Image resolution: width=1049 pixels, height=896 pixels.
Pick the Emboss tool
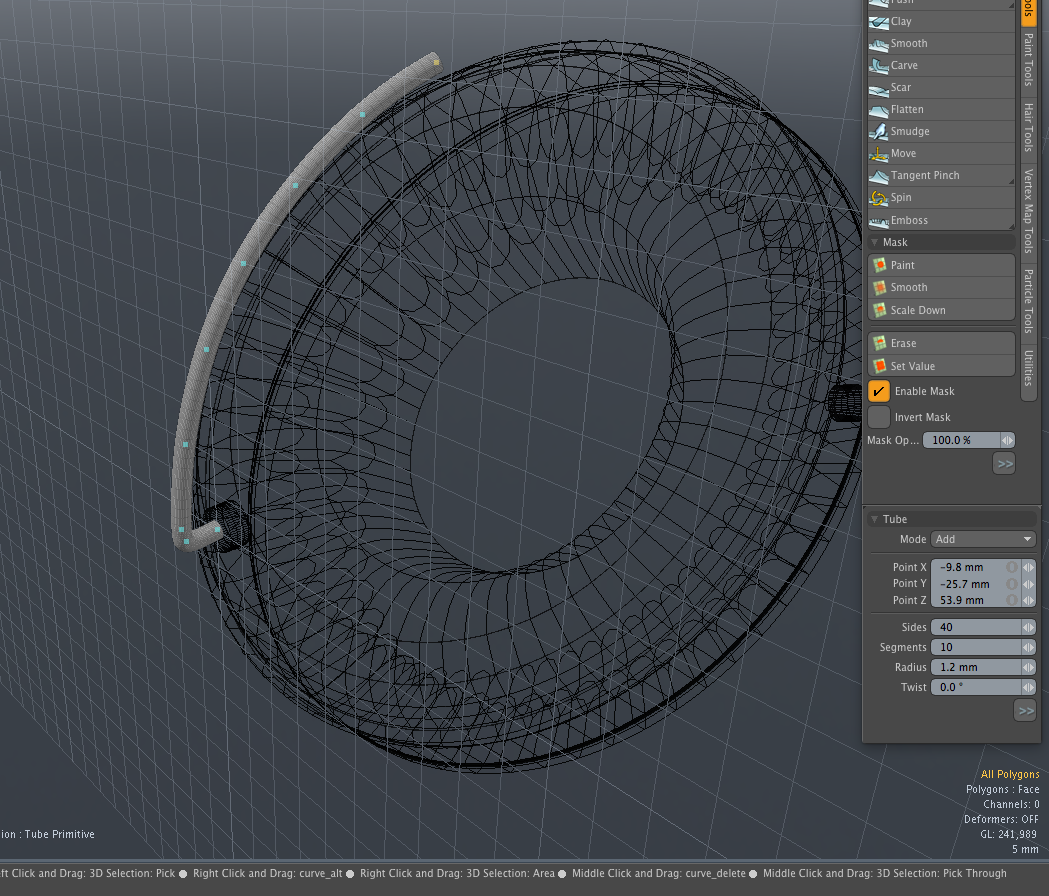click(941, 220)
